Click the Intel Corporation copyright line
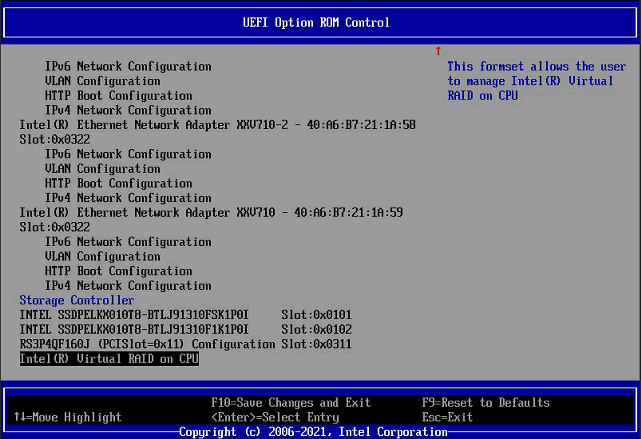This screenshot has width=641, height=439. pos(314,432)
